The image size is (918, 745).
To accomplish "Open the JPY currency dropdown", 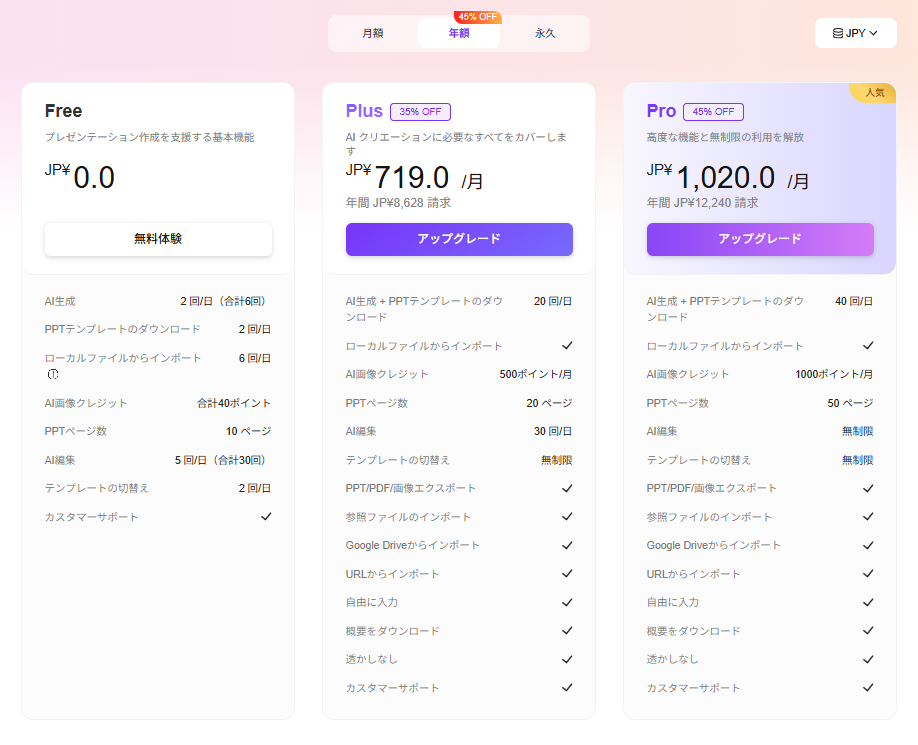I will tap(855, 33).
